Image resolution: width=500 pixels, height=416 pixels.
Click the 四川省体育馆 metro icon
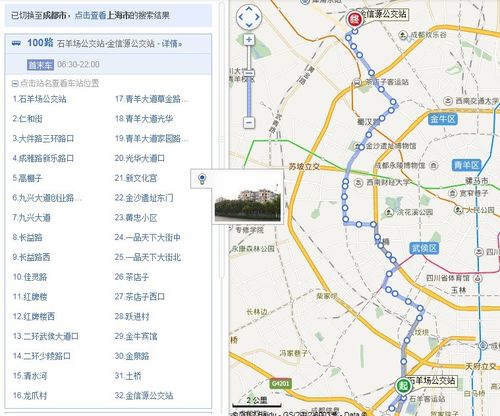[478, 278]
